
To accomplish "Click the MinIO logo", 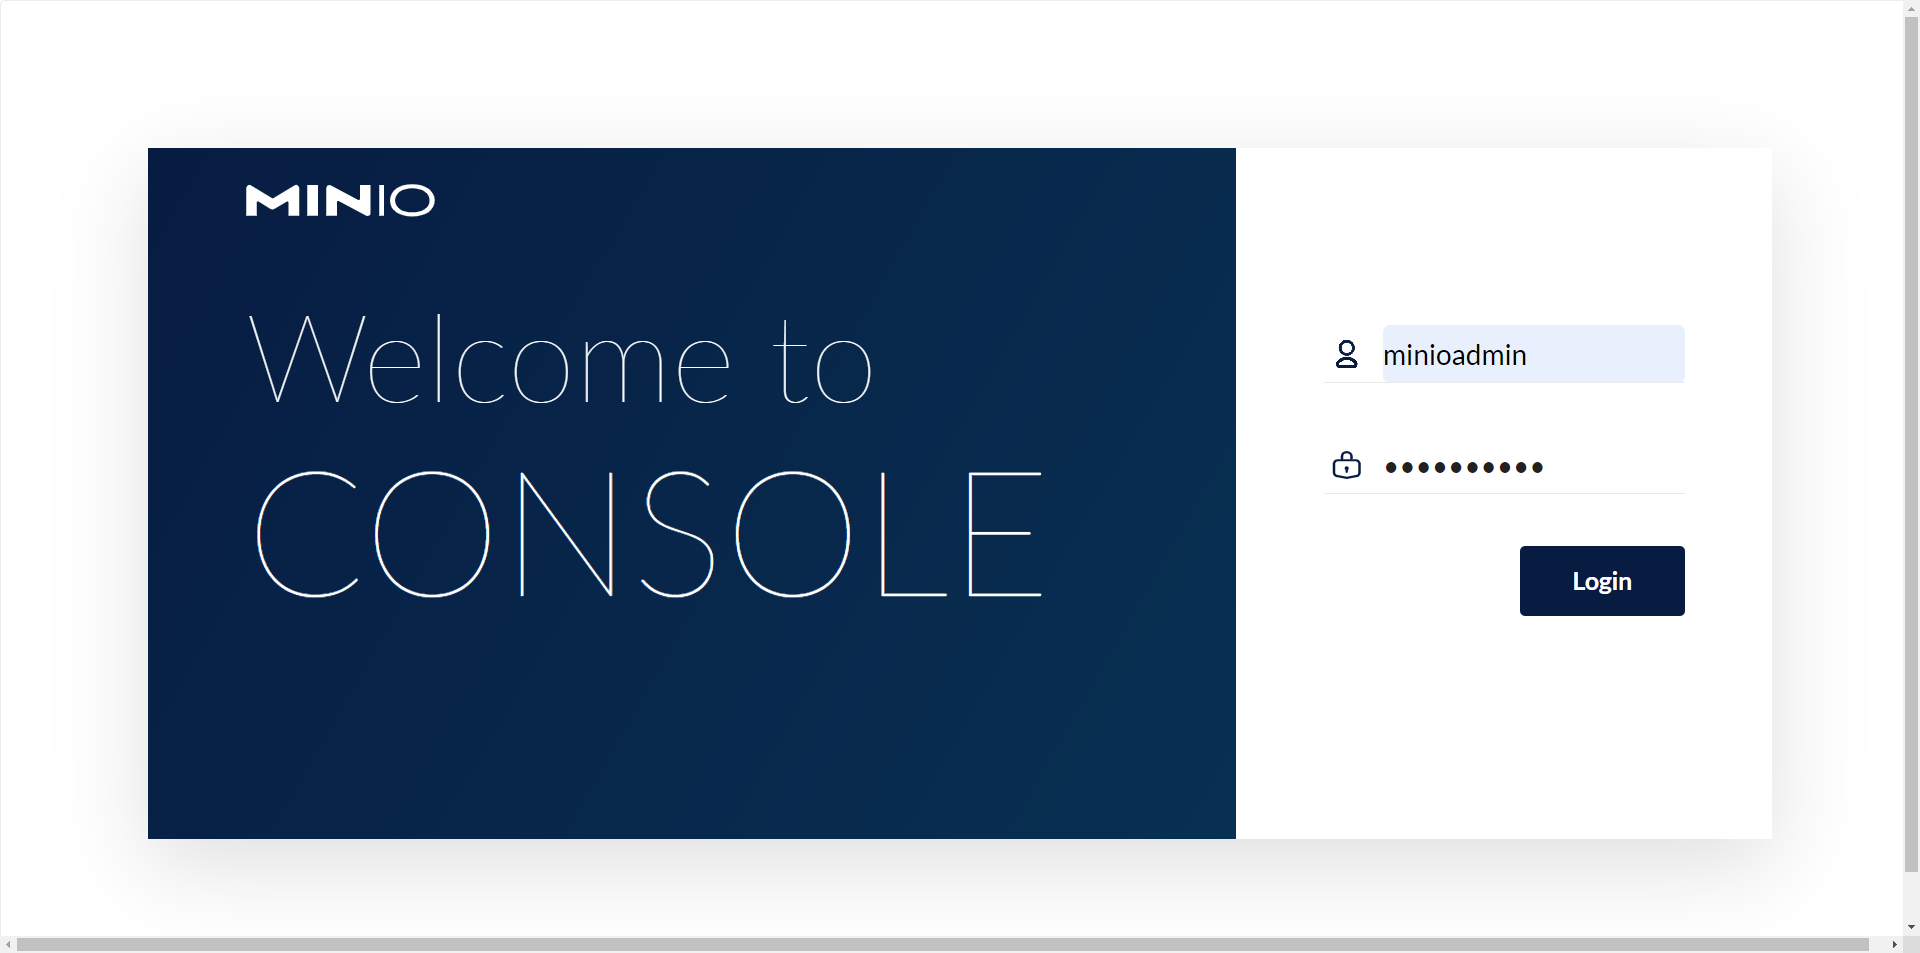I will pos(339,201).
